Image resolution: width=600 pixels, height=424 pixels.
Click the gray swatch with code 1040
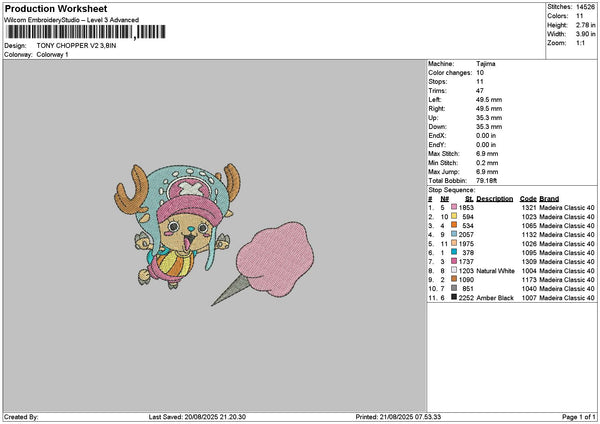454,288
